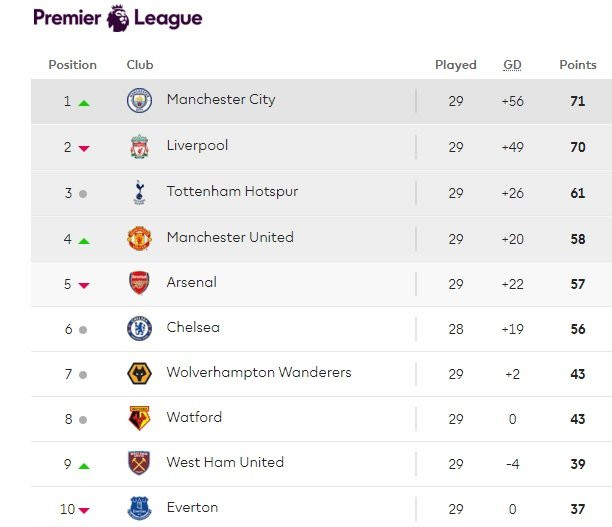The width and height of the screenshot is (612, 527).
Task: Open the Chelsea team link
Action: click(x=193, y=327)
